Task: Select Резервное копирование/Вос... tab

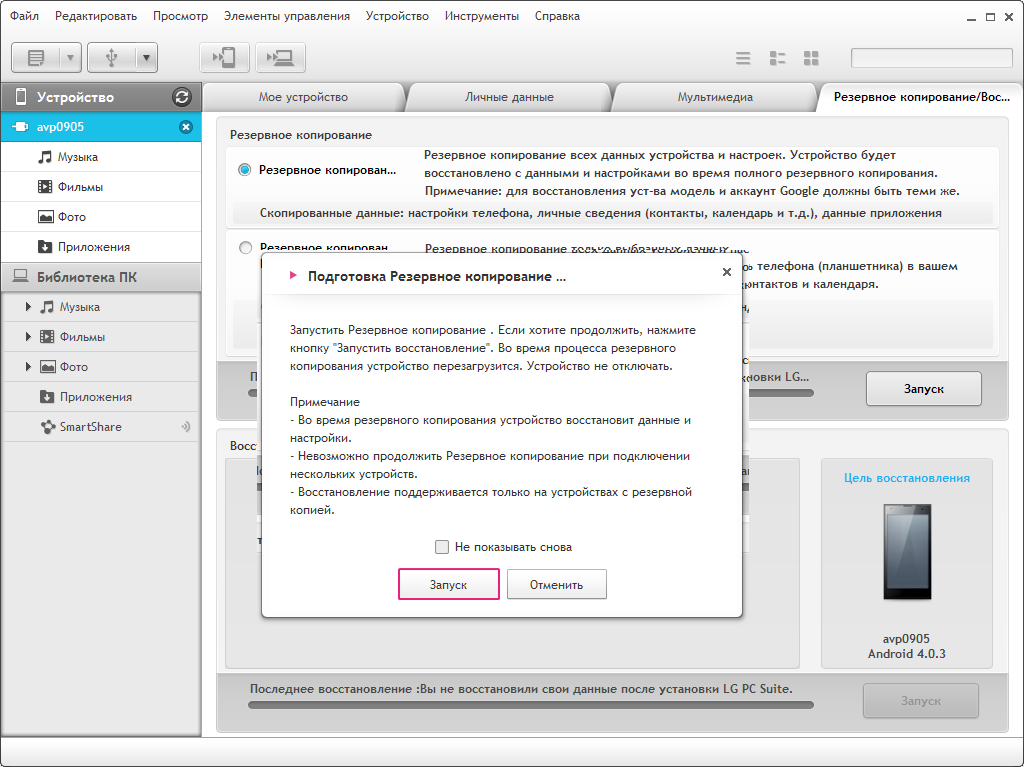Action: [921, 97]
